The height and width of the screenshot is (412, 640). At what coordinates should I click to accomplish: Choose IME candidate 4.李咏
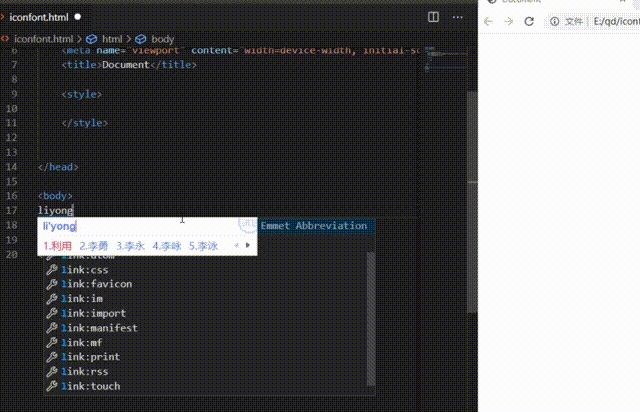point(167,246)
